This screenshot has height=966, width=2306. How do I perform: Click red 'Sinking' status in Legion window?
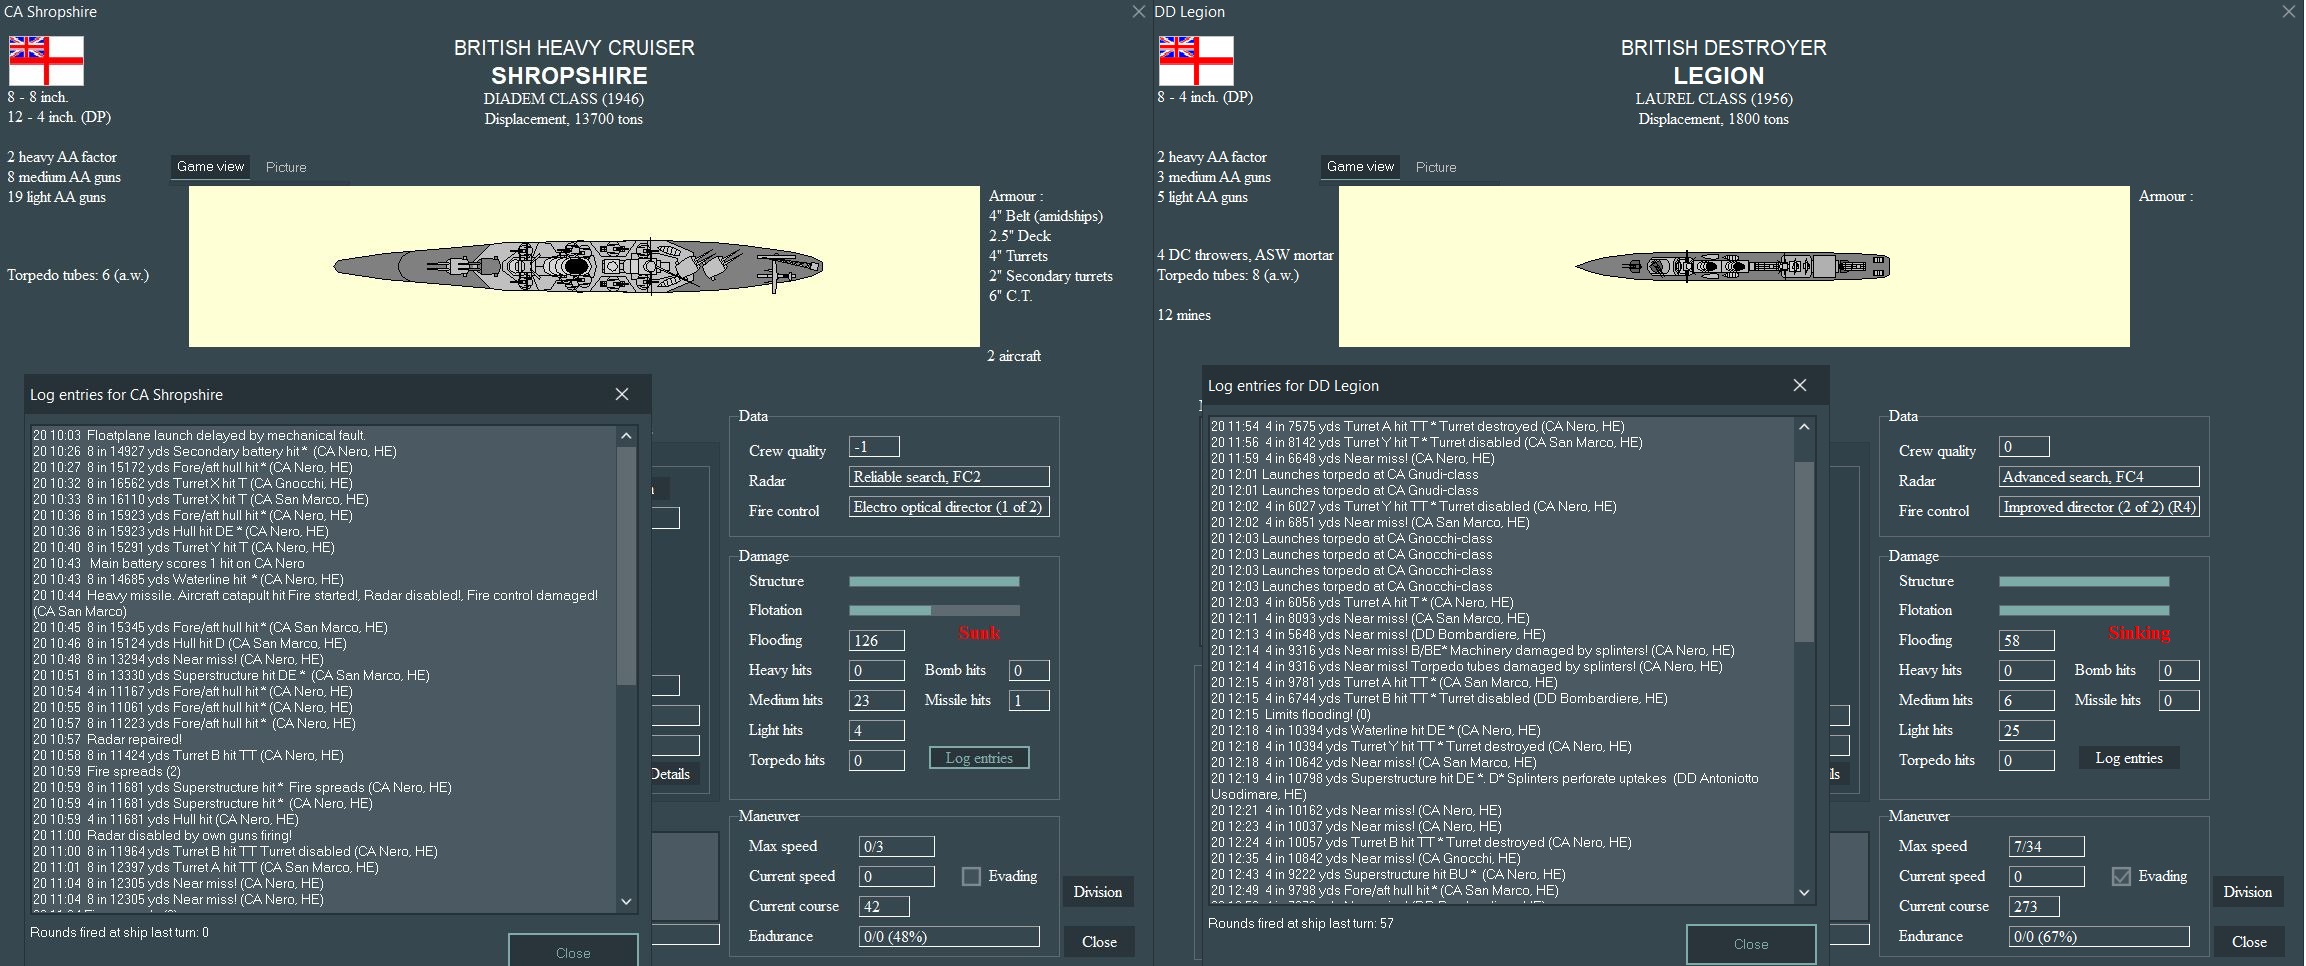(x=2139, y=633)
